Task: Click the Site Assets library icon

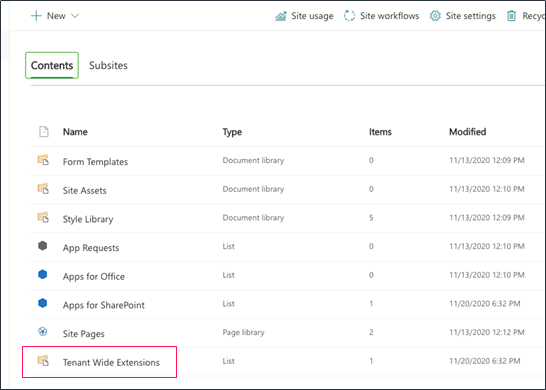Action: (43, 189)
